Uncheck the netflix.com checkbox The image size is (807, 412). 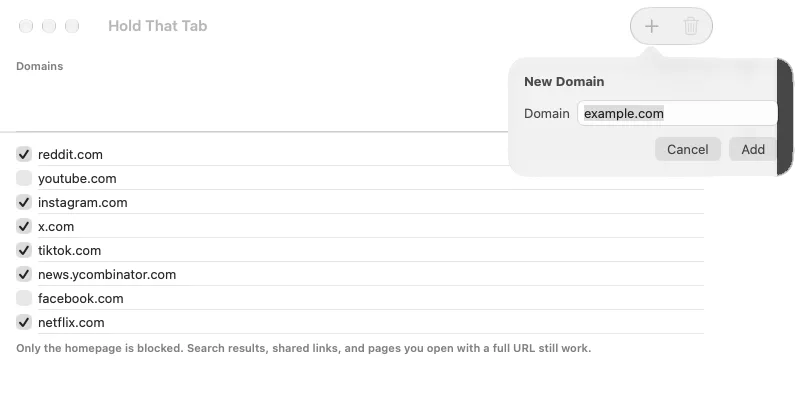[24, 323]
